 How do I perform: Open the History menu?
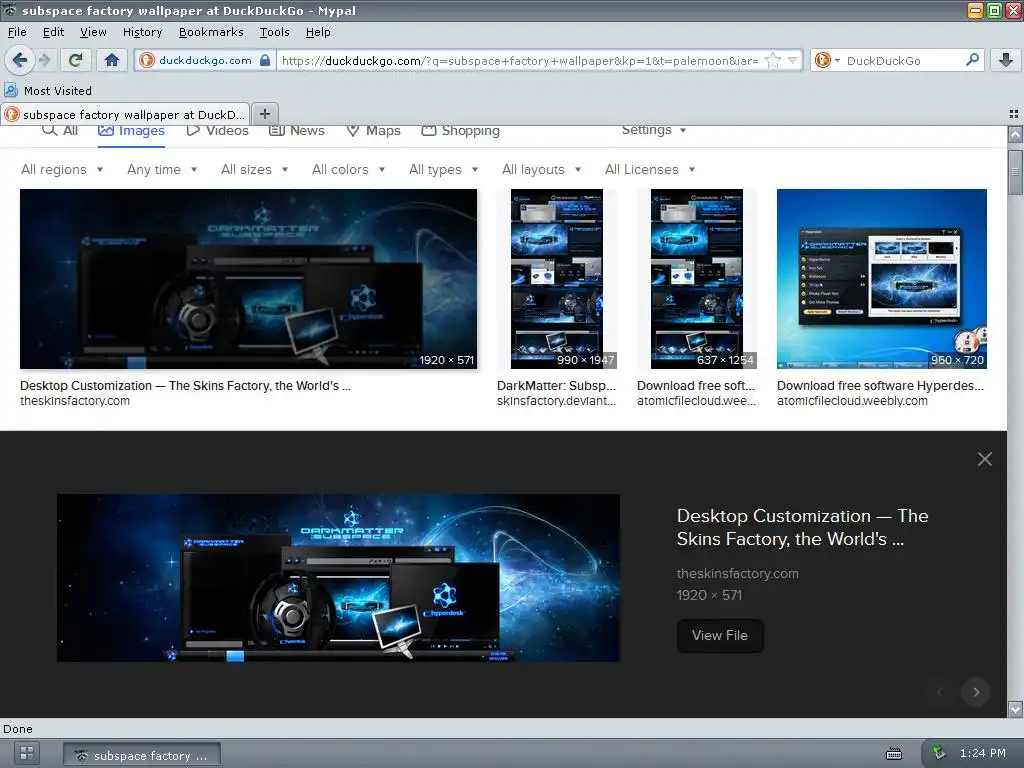pos(142,32)
